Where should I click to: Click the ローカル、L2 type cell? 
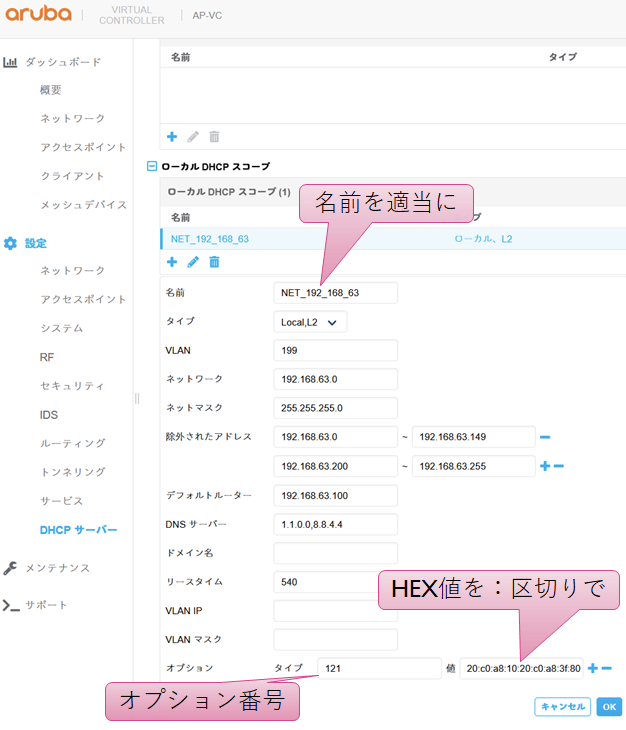click(483, 239)
